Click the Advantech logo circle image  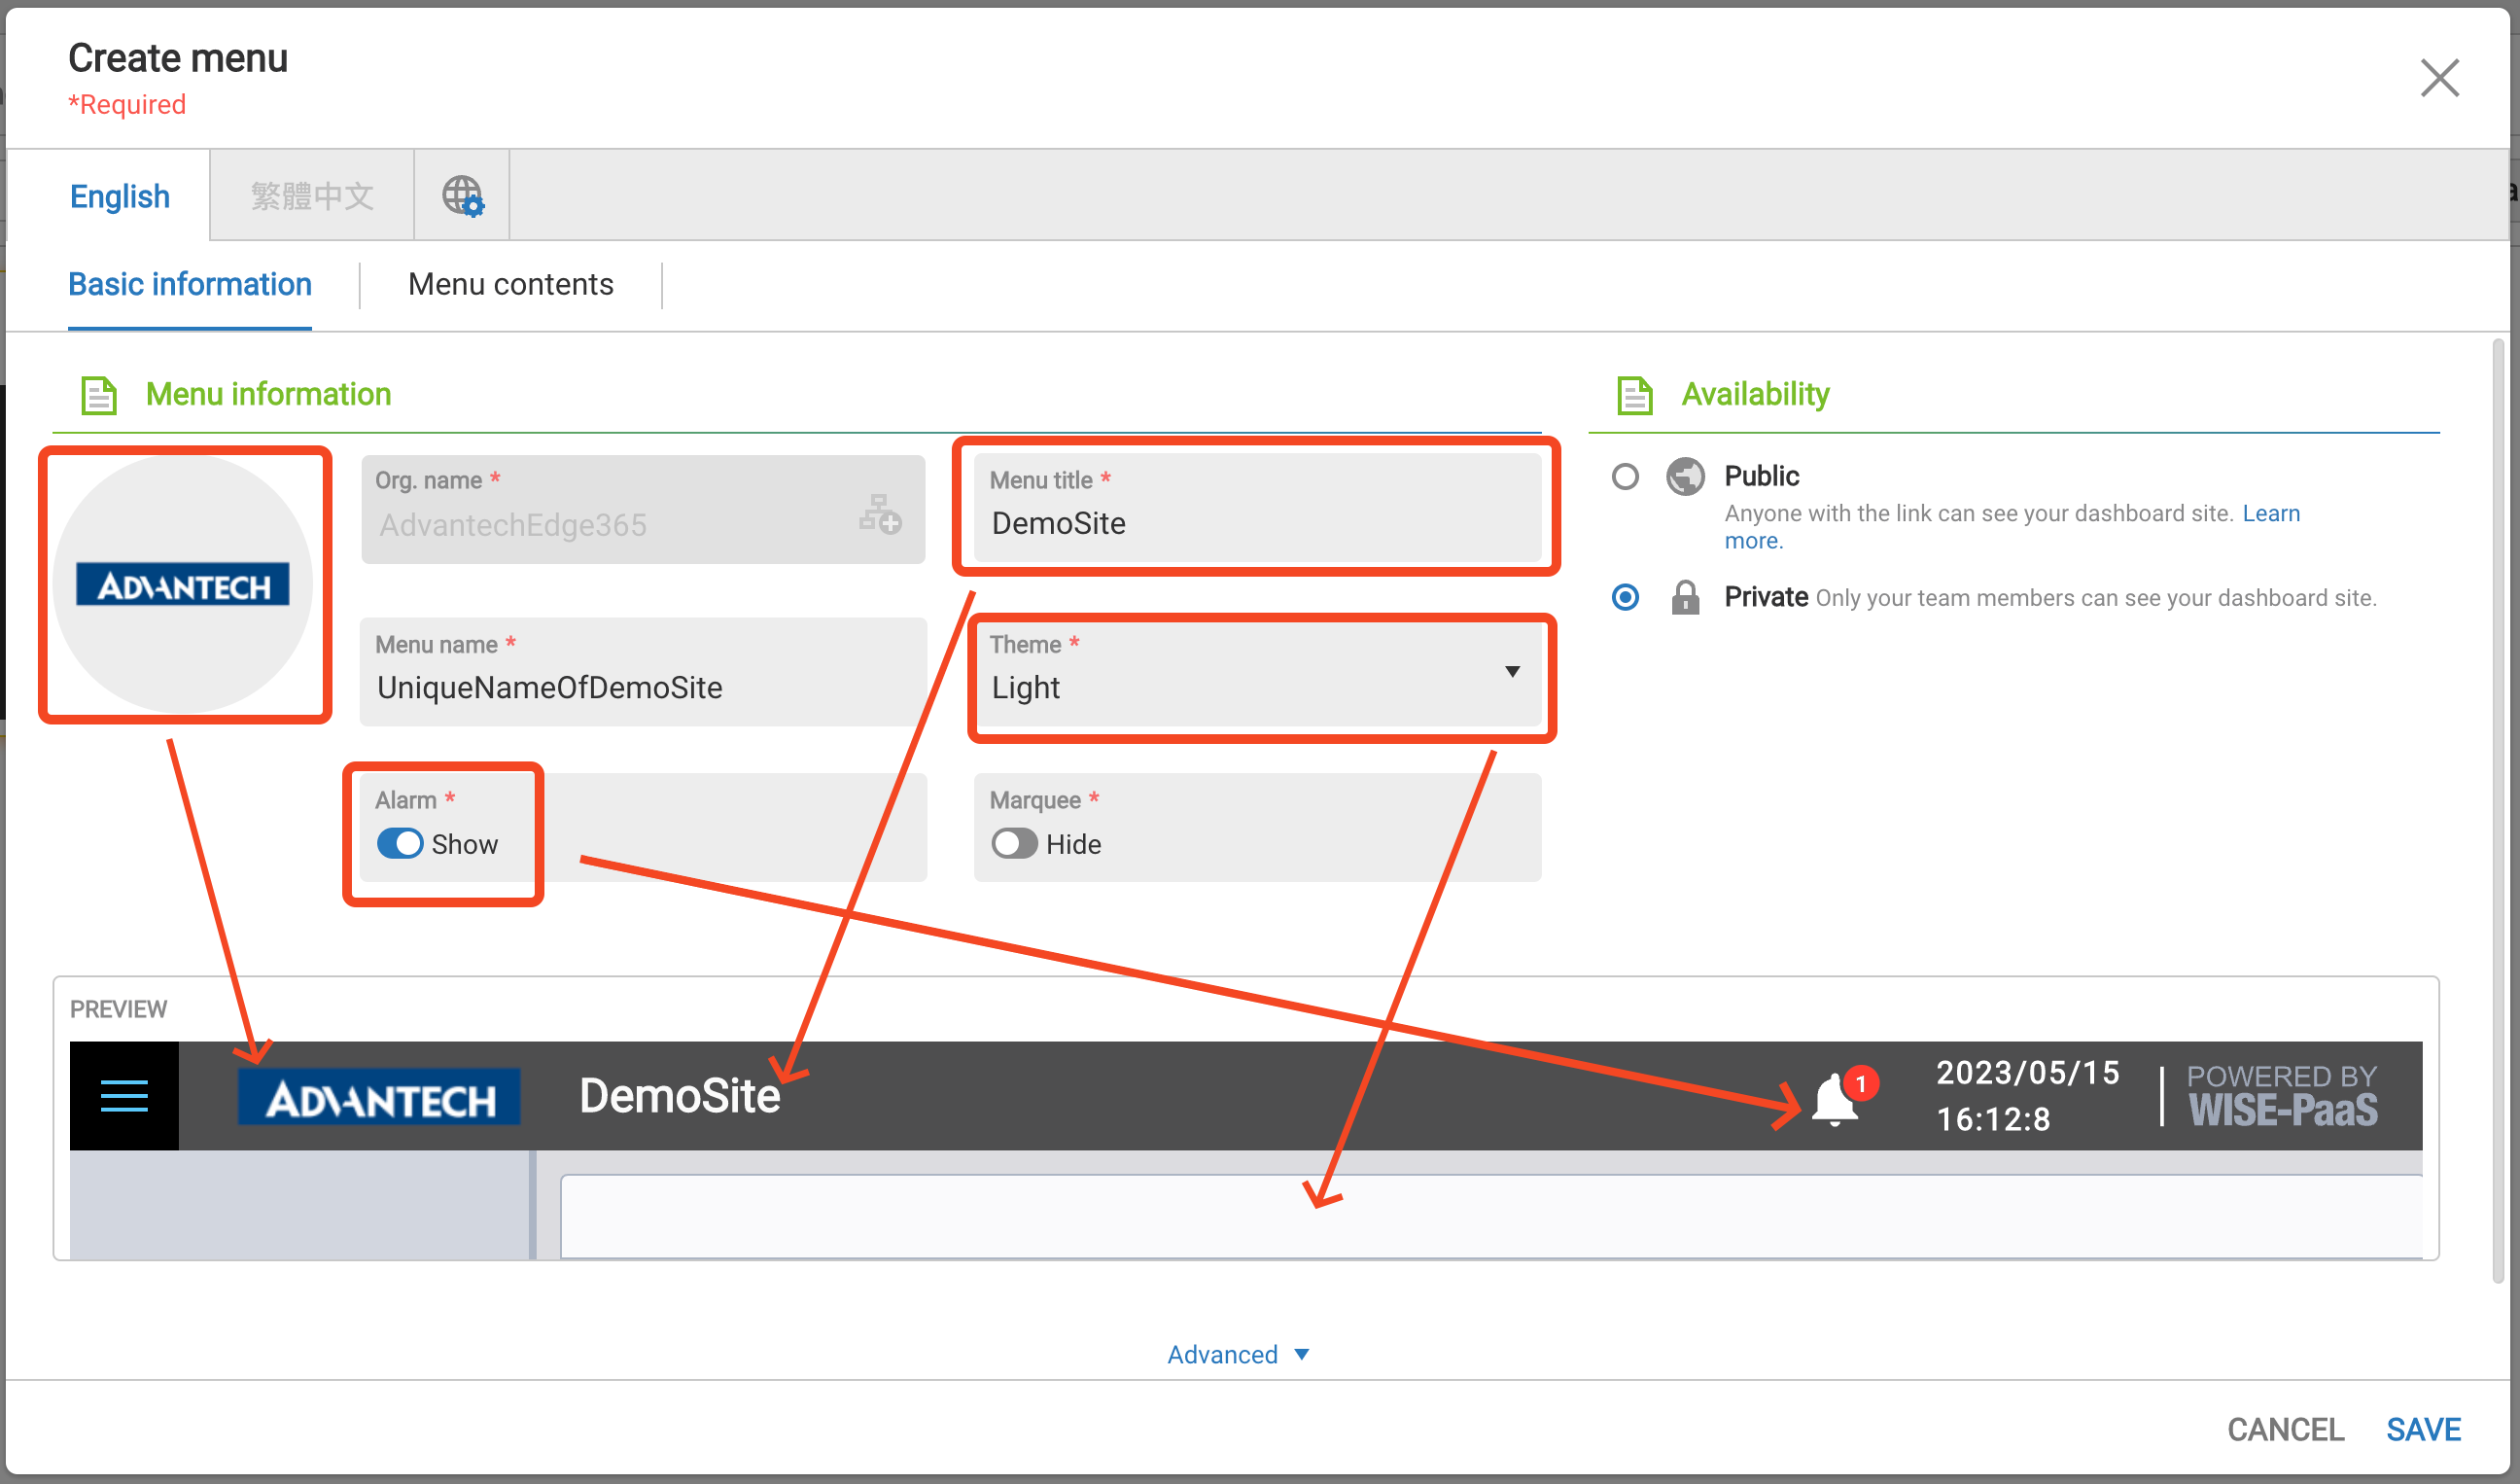tap(184, 584)
